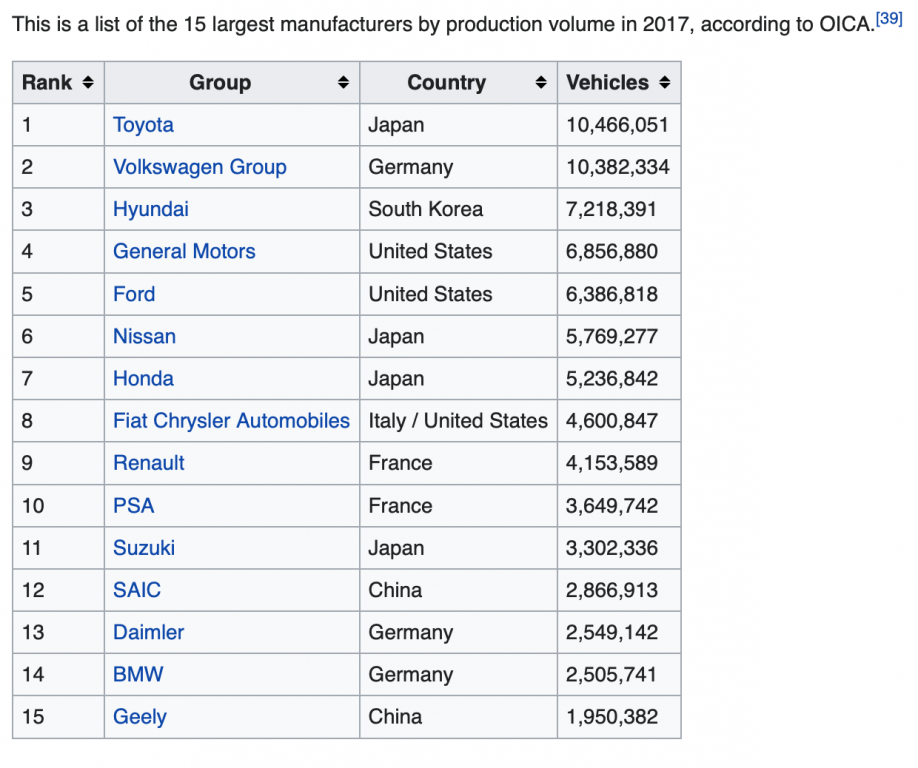Click the Group column sort icon
This screenshot has height=768, width=918.
(x=344, y=83)
